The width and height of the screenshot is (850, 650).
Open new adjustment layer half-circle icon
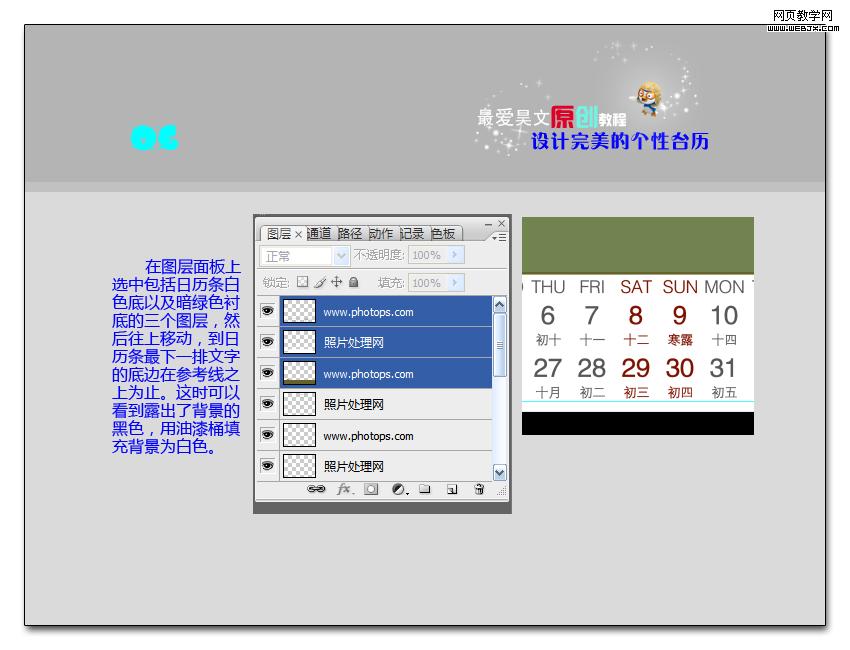pos(399,490)
